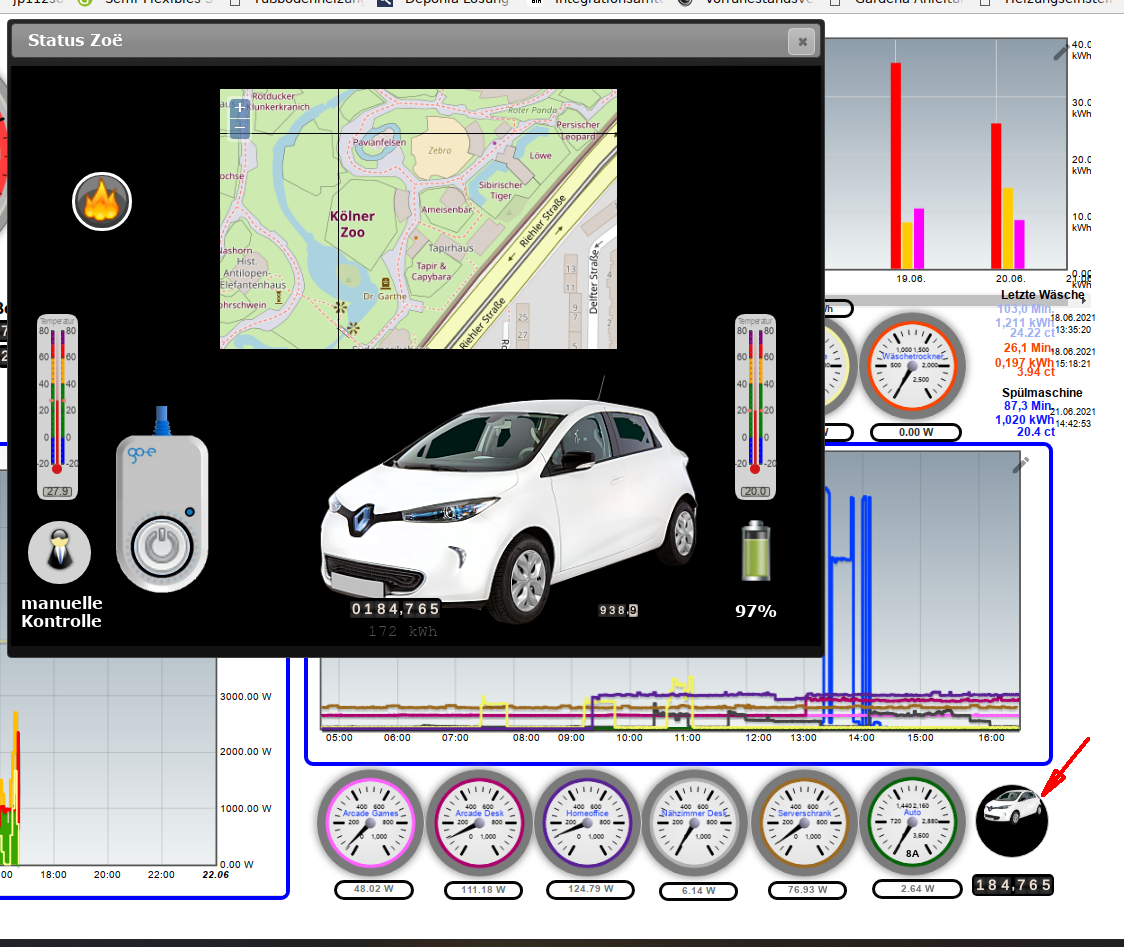Screen dimensions: 1124x947
Task: Click the Kölner Zoo label on map
Action: coord(352,224)
